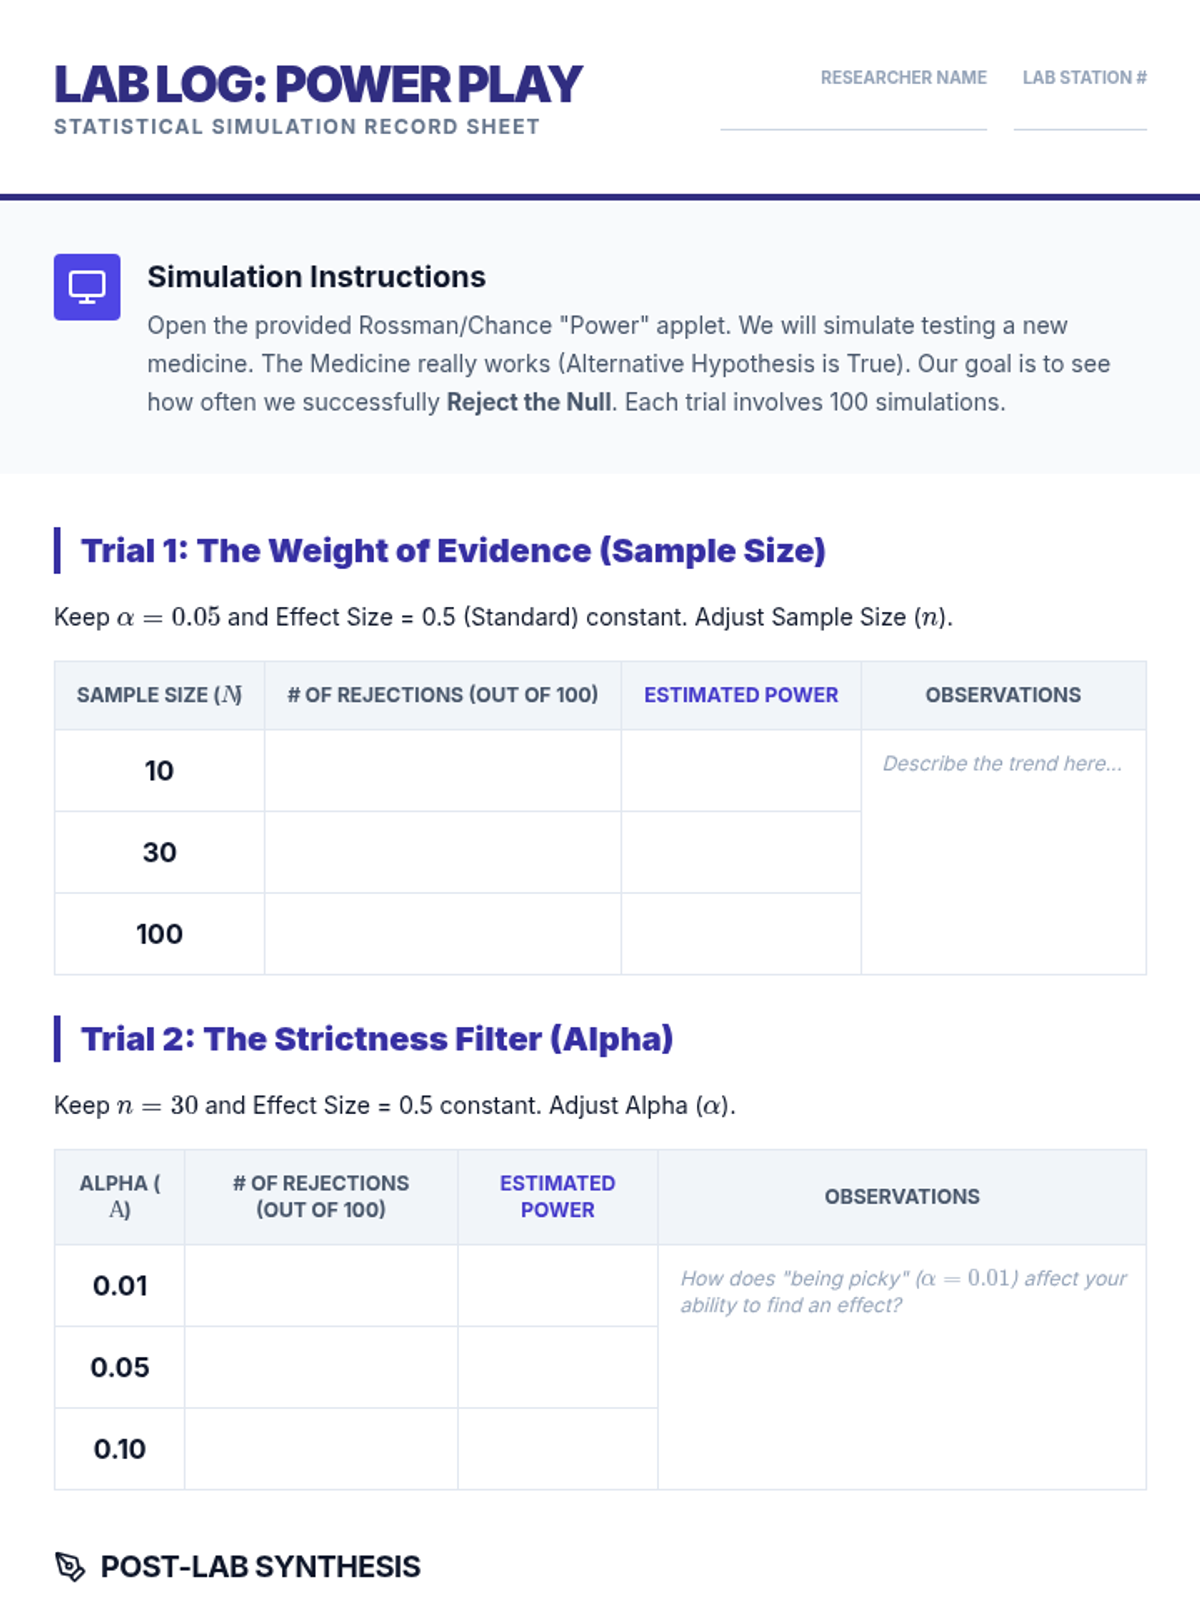Click the Trial 2 Strictness Filter heading

(377, 1039)
